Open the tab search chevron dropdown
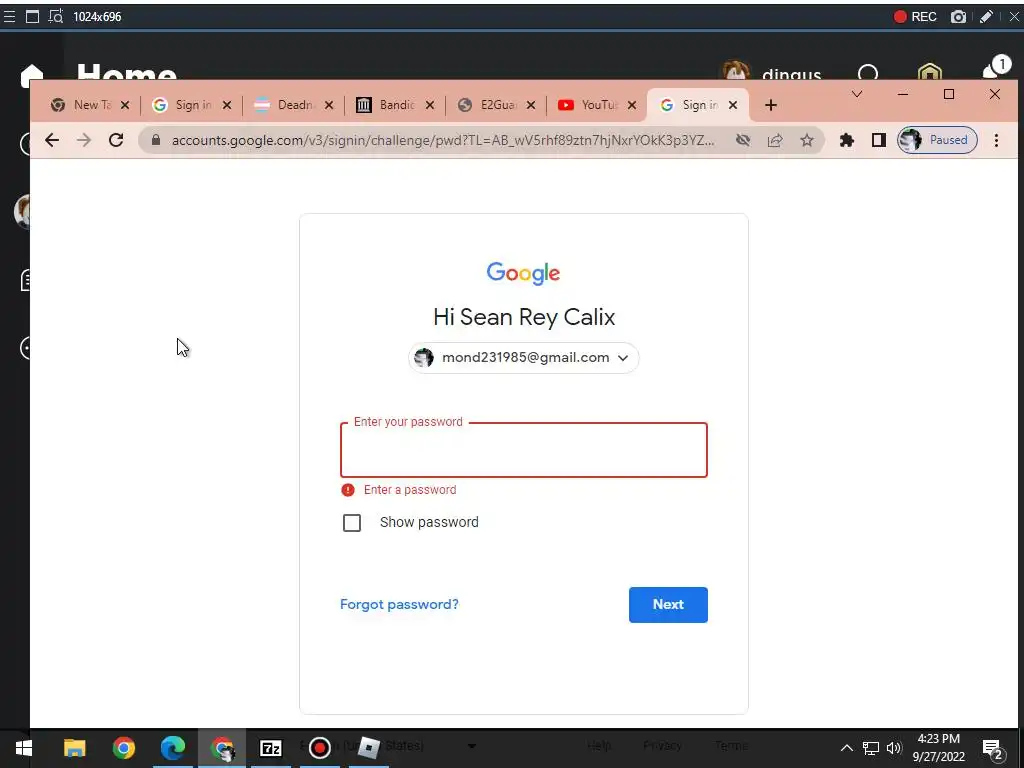 (857, 94)
